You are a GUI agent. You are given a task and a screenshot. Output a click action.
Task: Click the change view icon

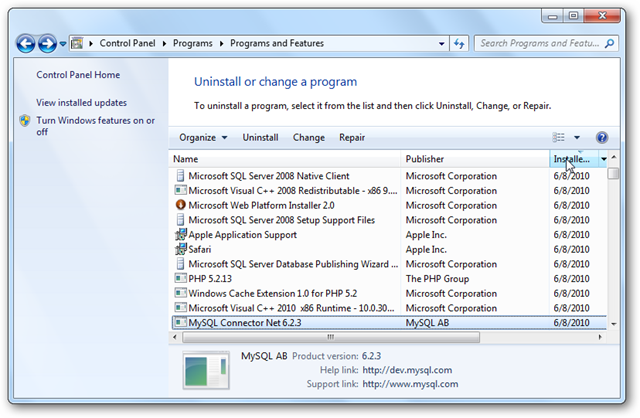tap(558, 138)
